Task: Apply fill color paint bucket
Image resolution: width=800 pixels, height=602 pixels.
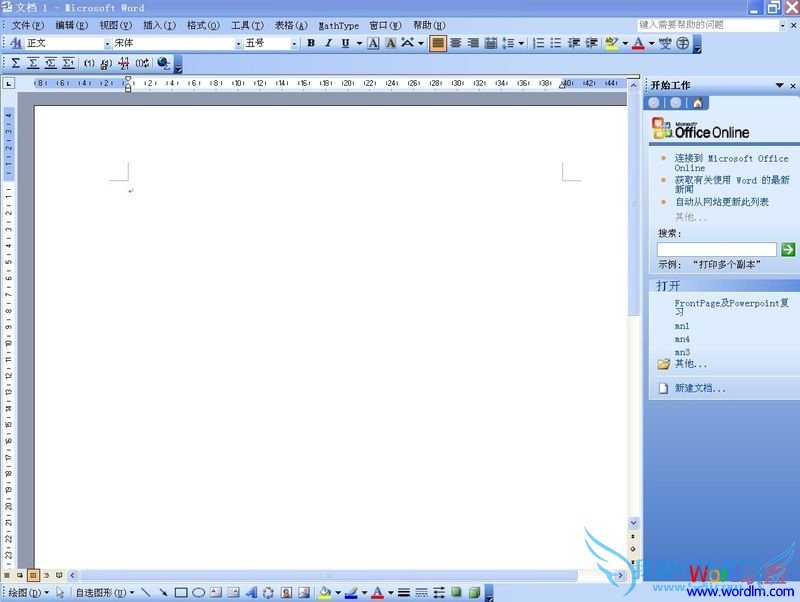Action: click(x=325, y=592)
